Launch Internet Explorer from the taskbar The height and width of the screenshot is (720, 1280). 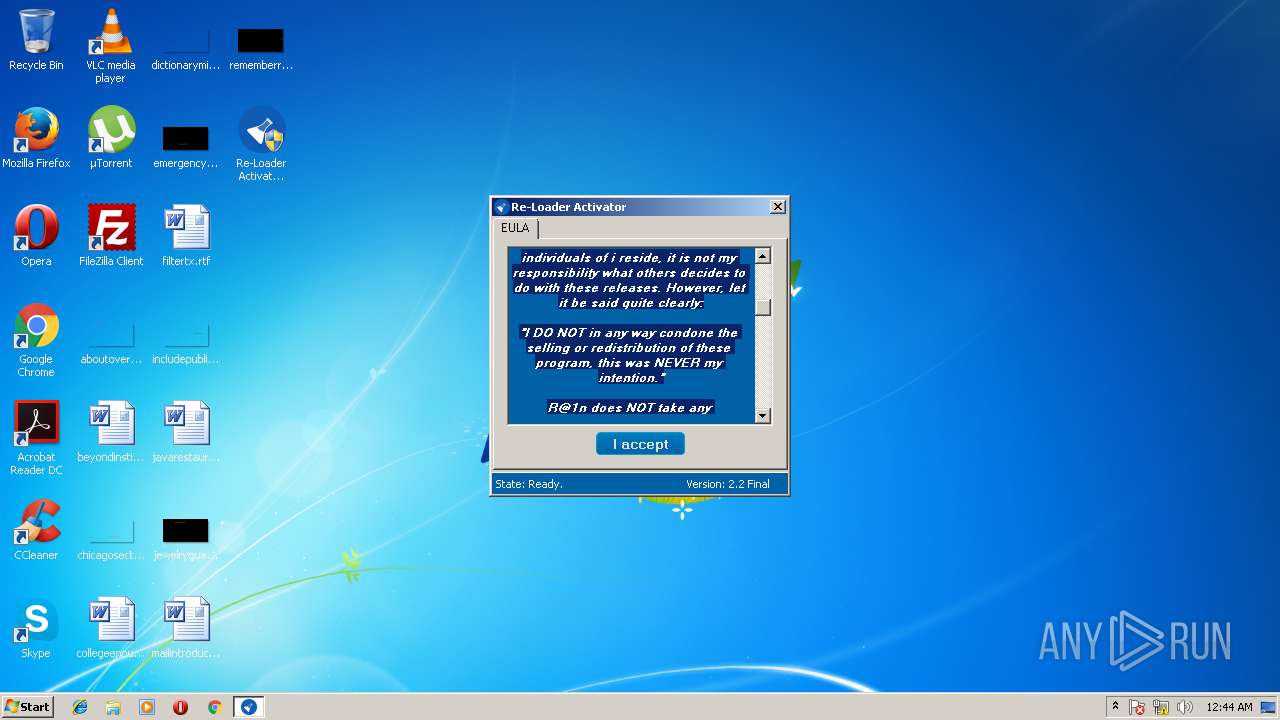coord(80,707)
